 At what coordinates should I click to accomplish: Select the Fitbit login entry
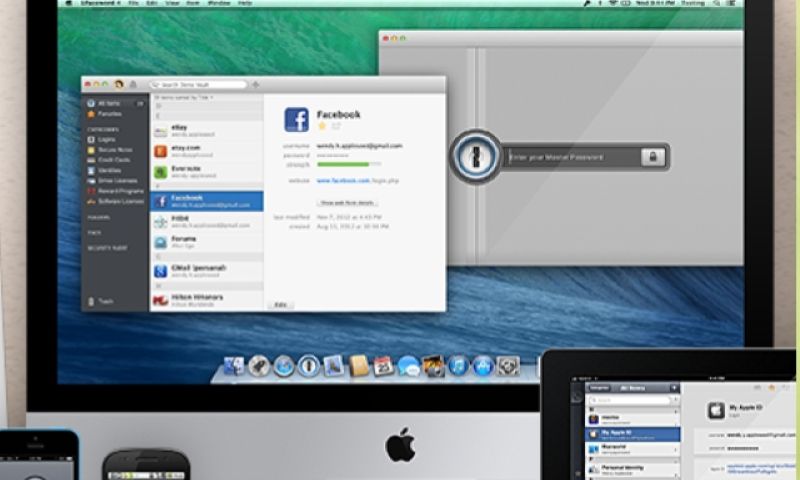pos(207,221)
